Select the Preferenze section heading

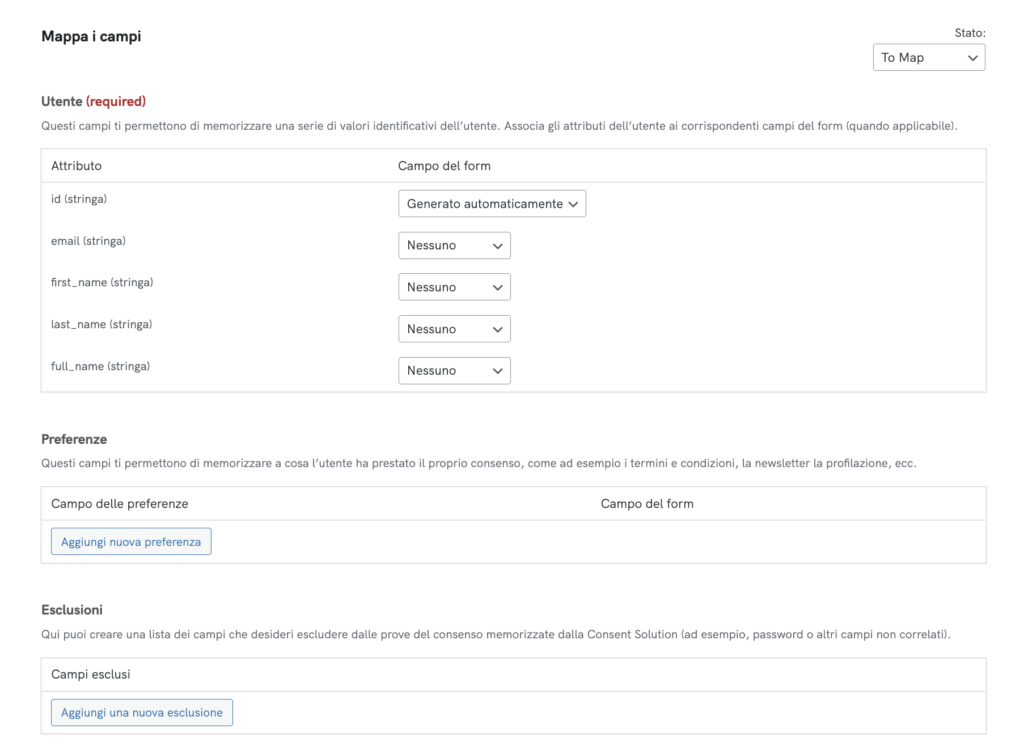point(74,439)
